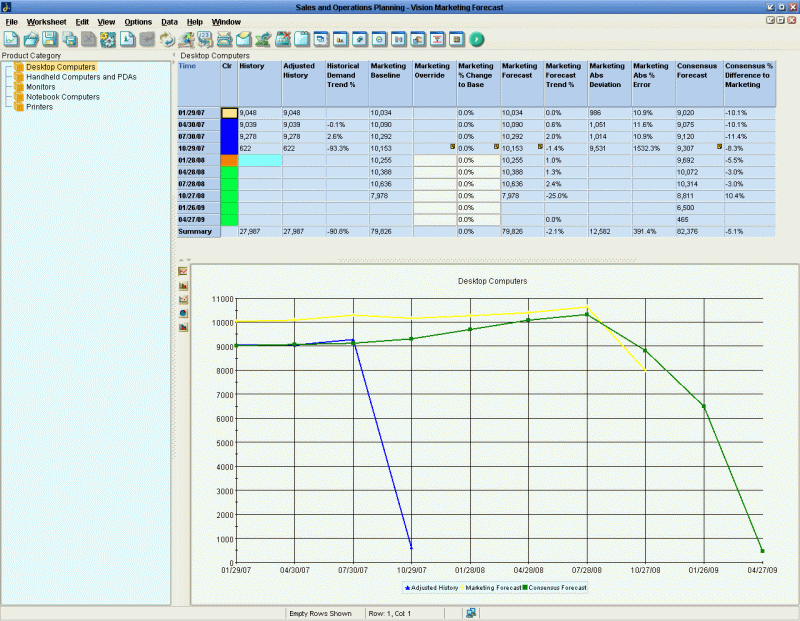This screenshot has height=621, width=800.
Task: Click the Summary row label
Action: 198,232
